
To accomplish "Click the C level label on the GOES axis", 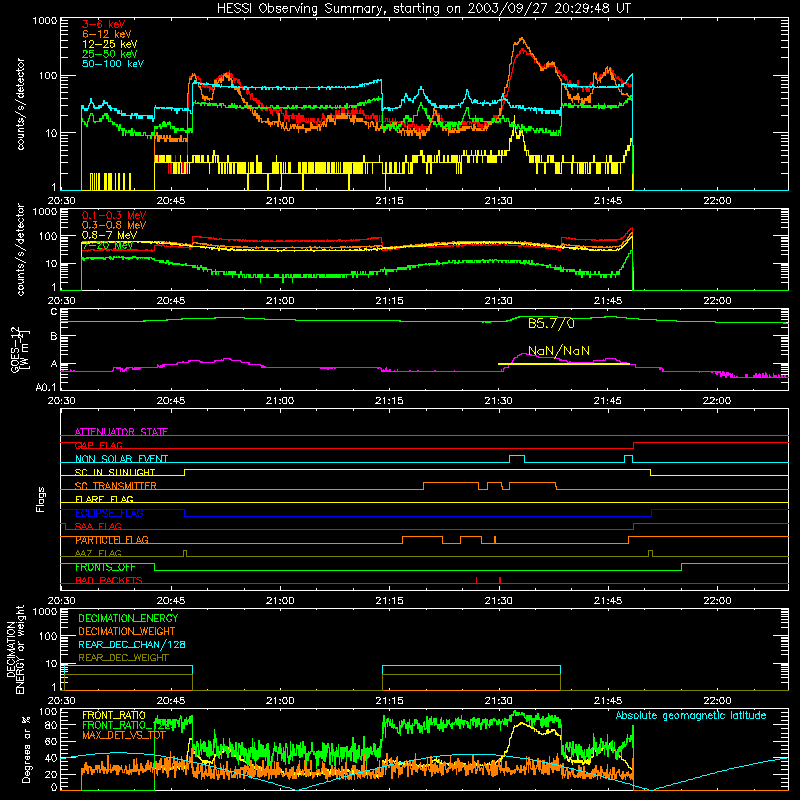I will [54, 312].
